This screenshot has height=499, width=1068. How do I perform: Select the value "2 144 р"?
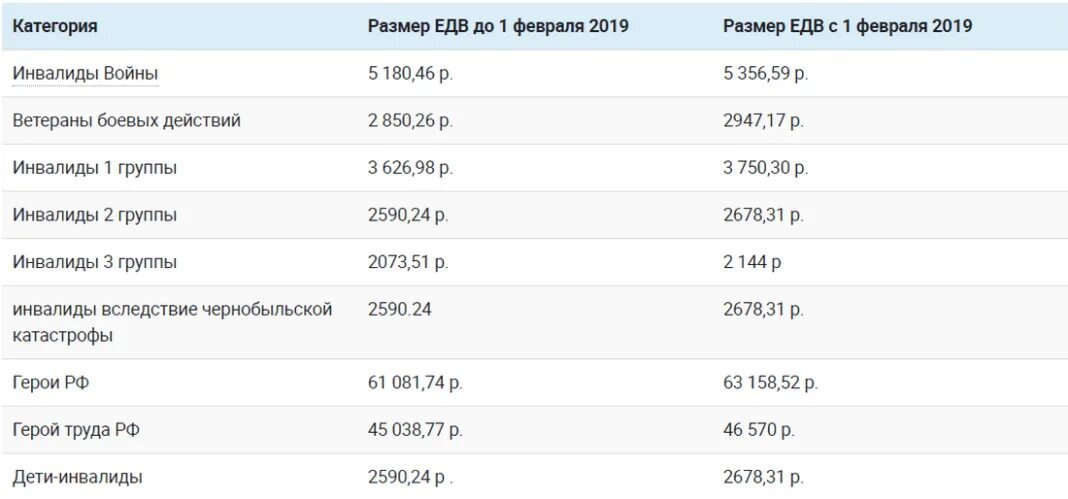753,262
